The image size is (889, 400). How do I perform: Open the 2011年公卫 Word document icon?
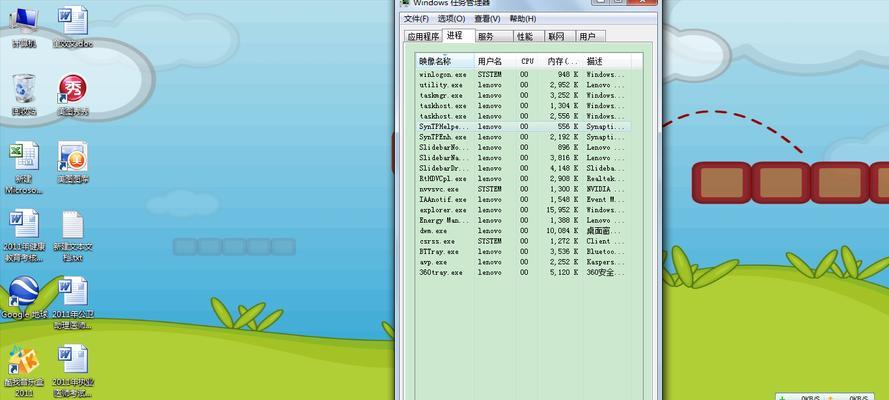73,303
